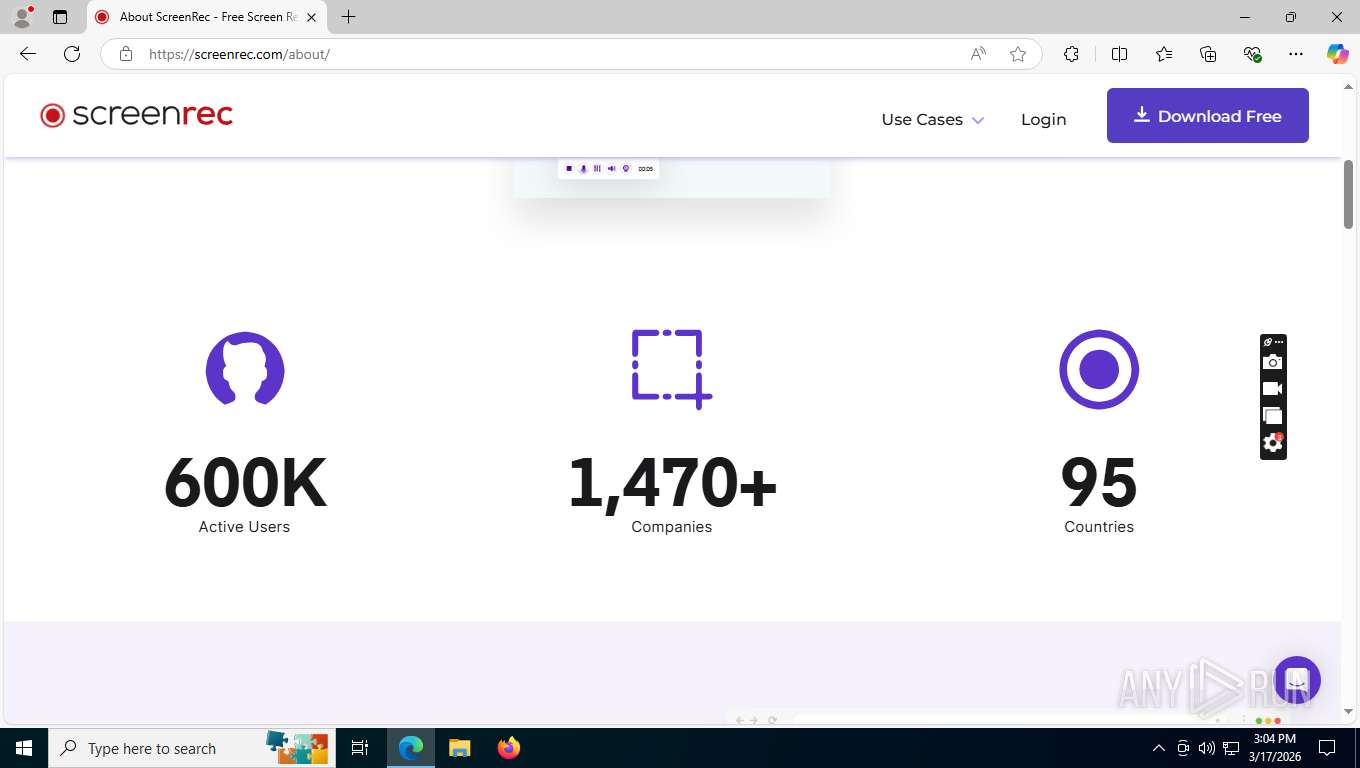The width and height of the screenshot is (1360, 768).
Task: Click the Active Users user icon
Action: (245, 369)
